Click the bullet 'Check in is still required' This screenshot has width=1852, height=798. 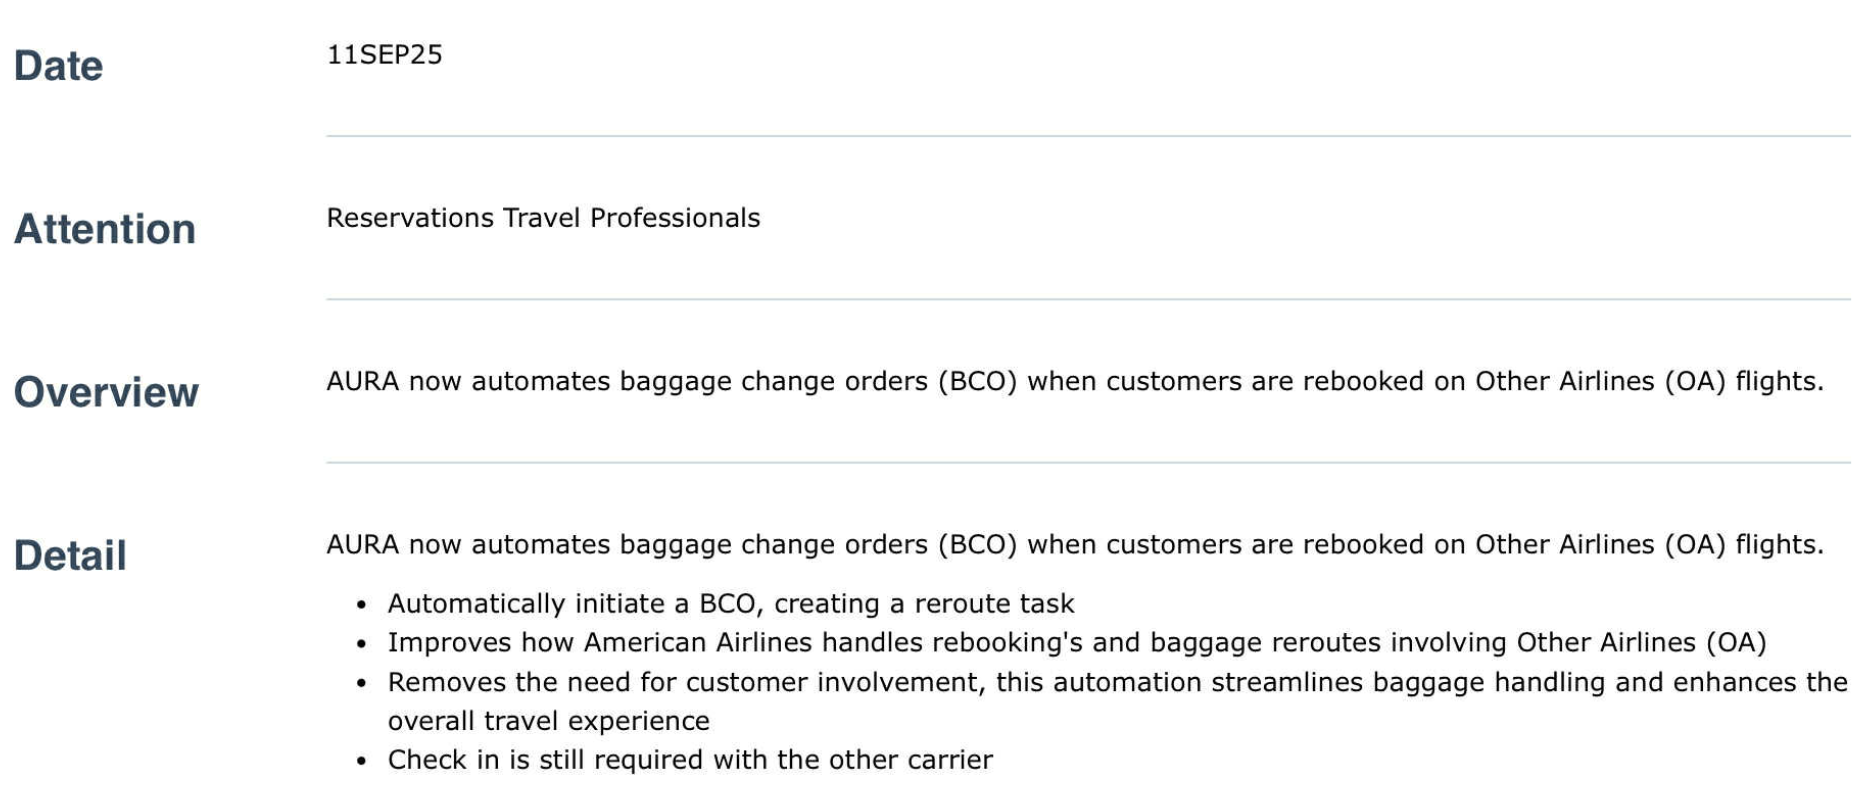(690, 760)
